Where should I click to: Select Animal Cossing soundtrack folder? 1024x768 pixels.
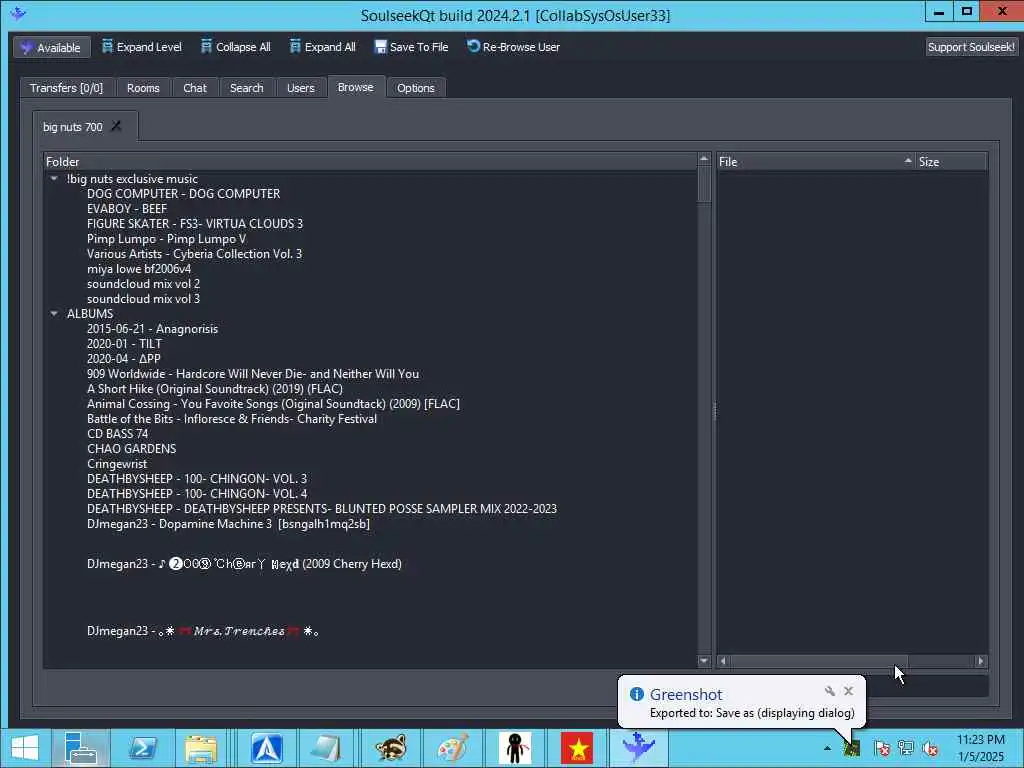(273, 404)
